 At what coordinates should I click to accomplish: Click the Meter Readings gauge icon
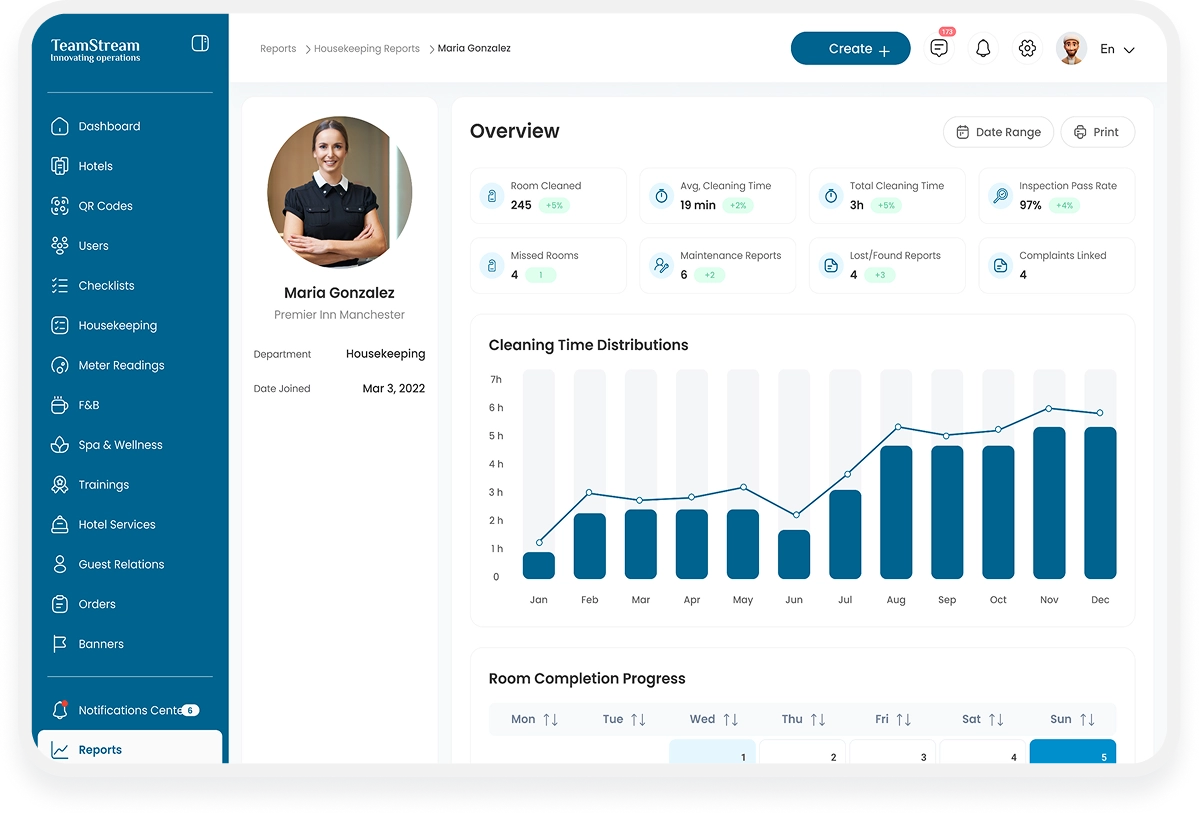point(60,365)
